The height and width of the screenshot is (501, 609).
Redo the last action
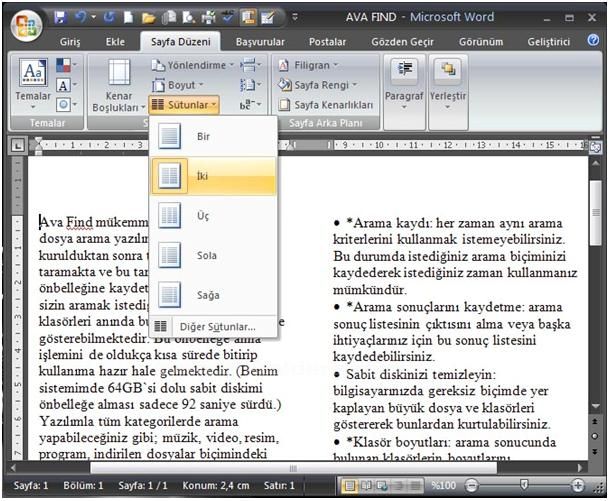tap(110, 17)
